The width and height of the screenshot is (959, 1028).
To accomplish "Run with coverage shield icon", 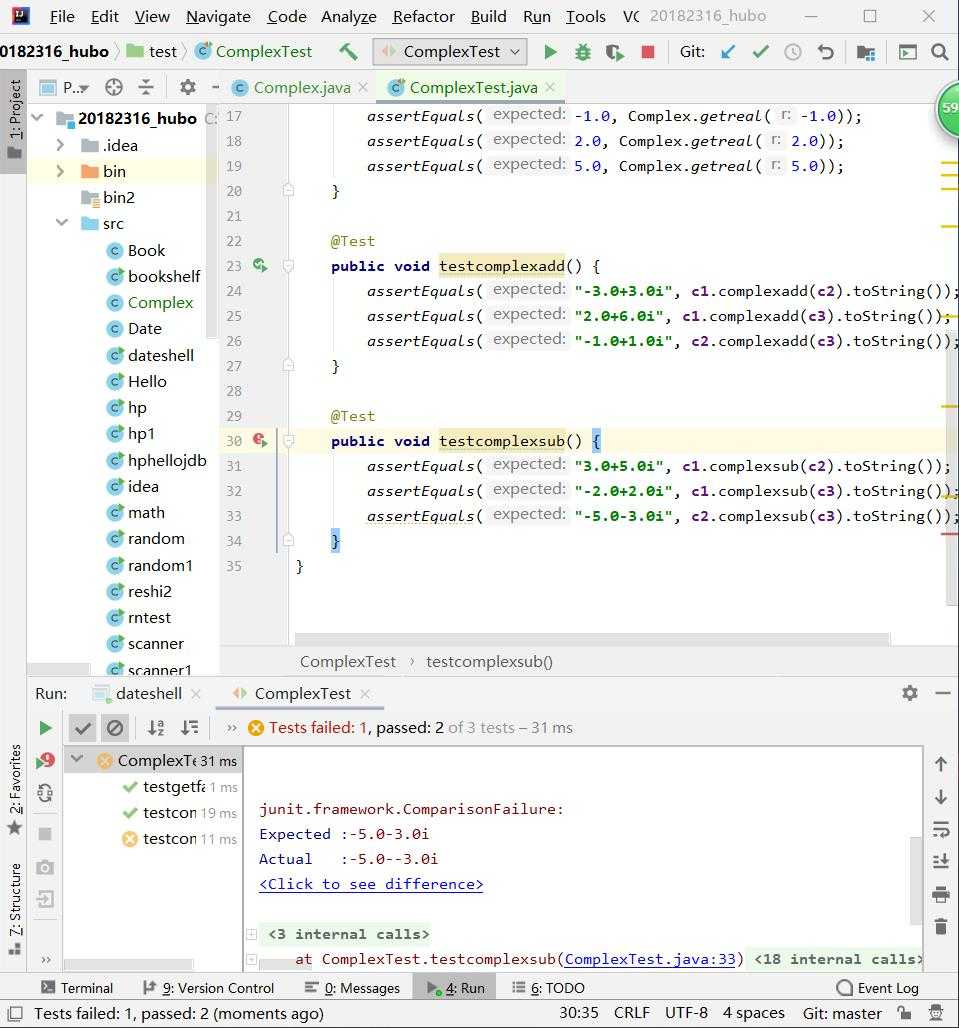I will [x=614, y=52].
